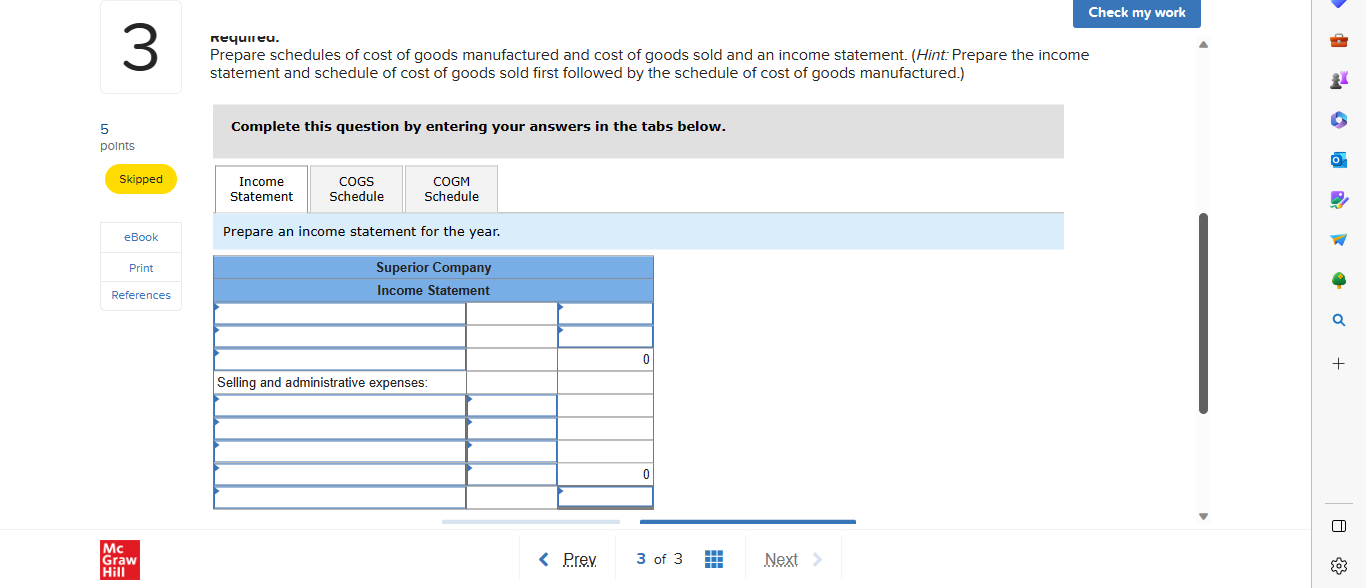The width and height of the screenshot is (1366, 588).
Task: Click the split screen icon
Action: coord(1338,525)
